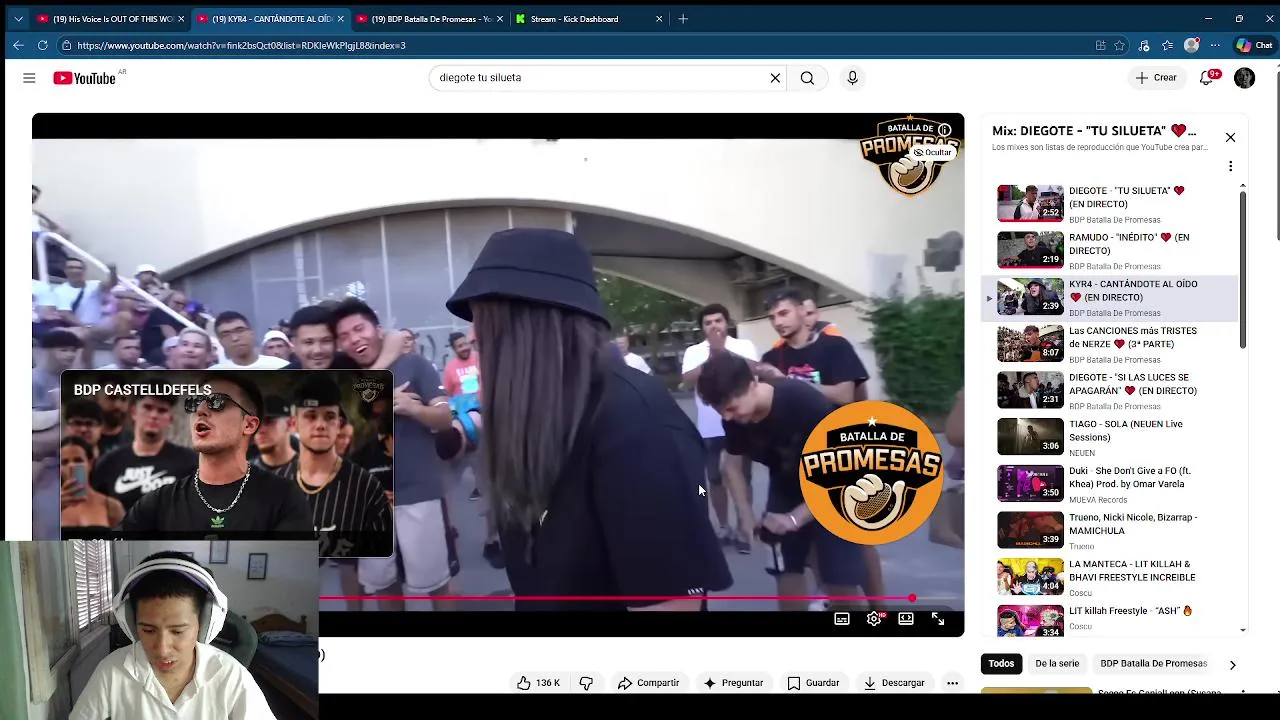Play LA MANTECA - LIT KILLAH & BHAVI
1280x720 pixels.
1110,577
